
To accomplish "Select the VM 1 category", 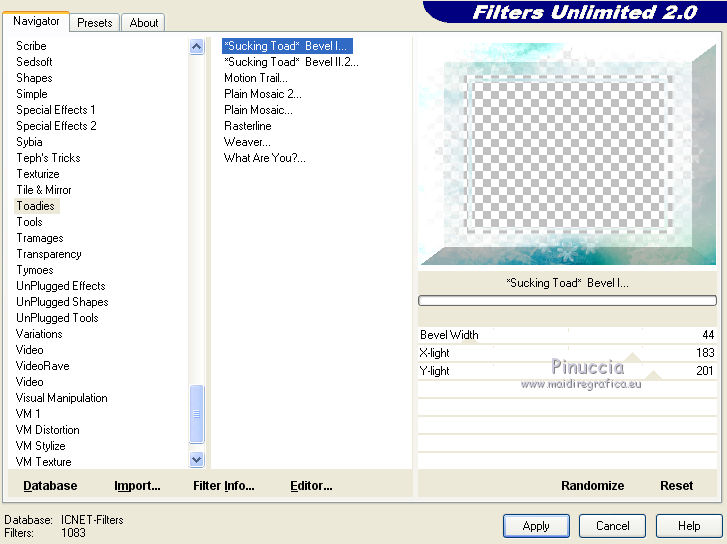I will 28,414.
